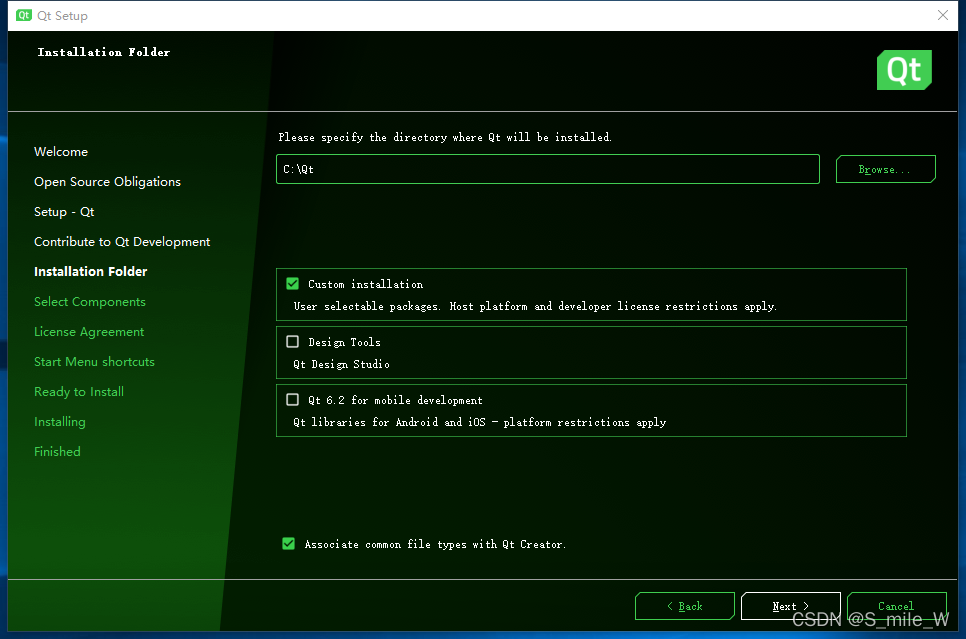
Task: Select Open Source Obligations step
Action: tap(107, 182)
